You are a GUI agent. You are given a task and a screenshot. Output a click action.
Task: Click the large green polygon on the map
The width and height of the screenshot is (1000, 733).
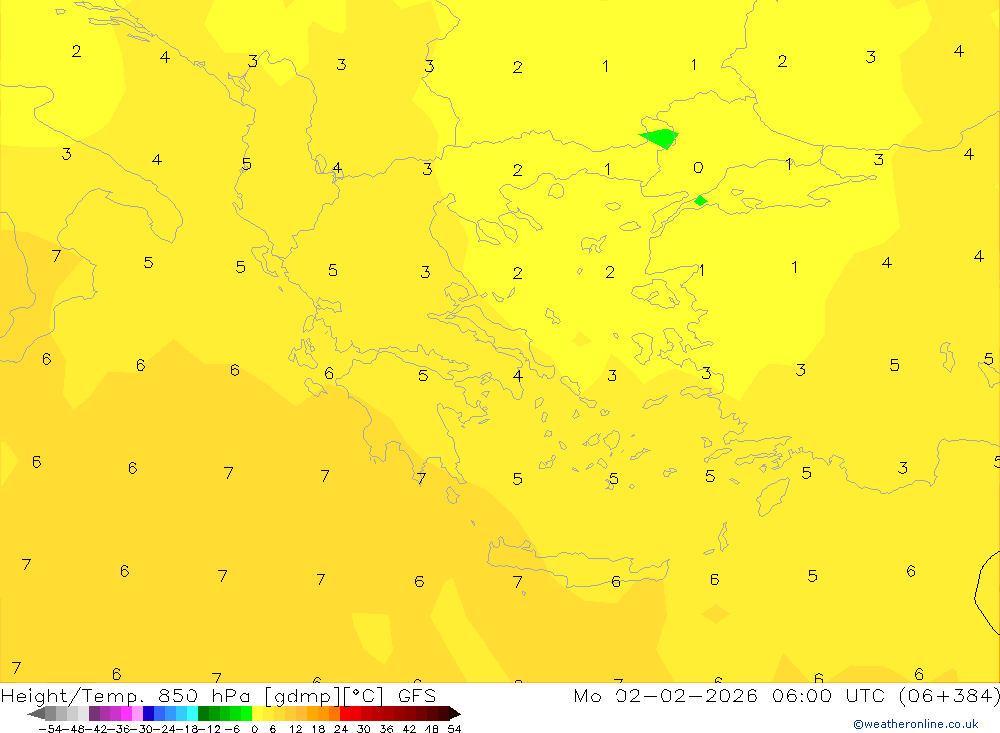point(660,138)
